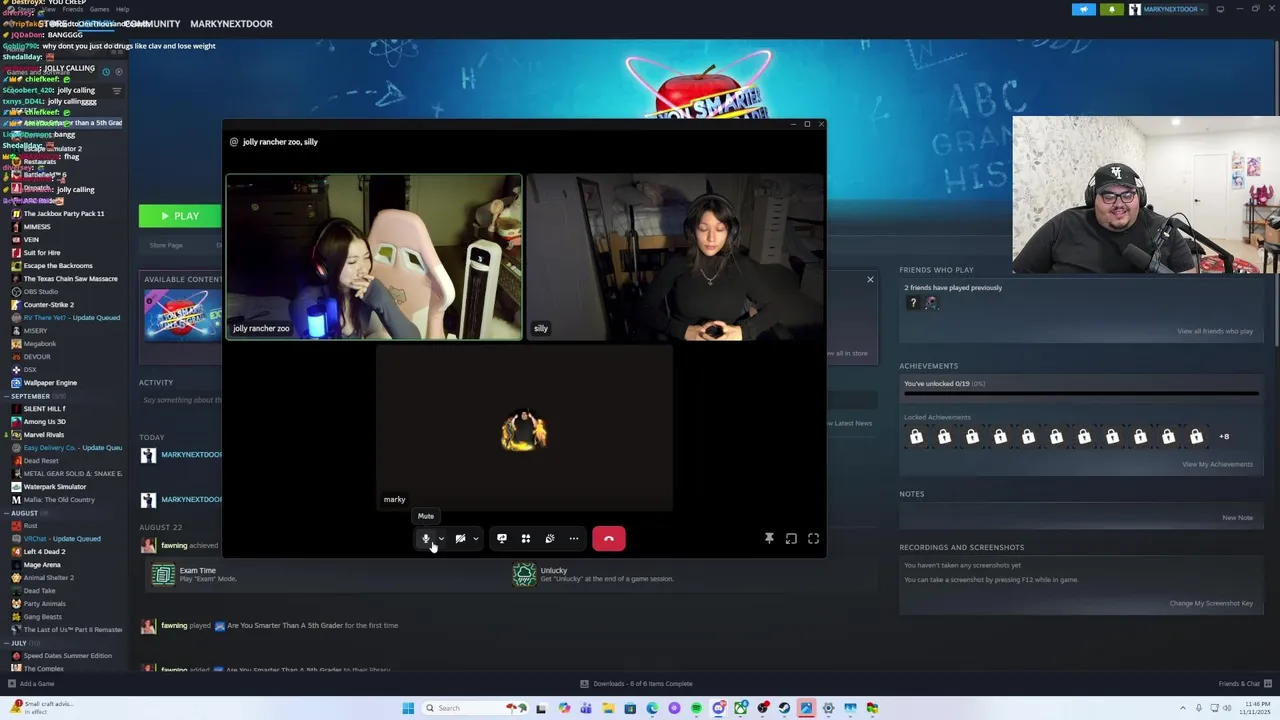
Task: Open the Steam announcements megaphone icon
Action: click(1084, 9)
